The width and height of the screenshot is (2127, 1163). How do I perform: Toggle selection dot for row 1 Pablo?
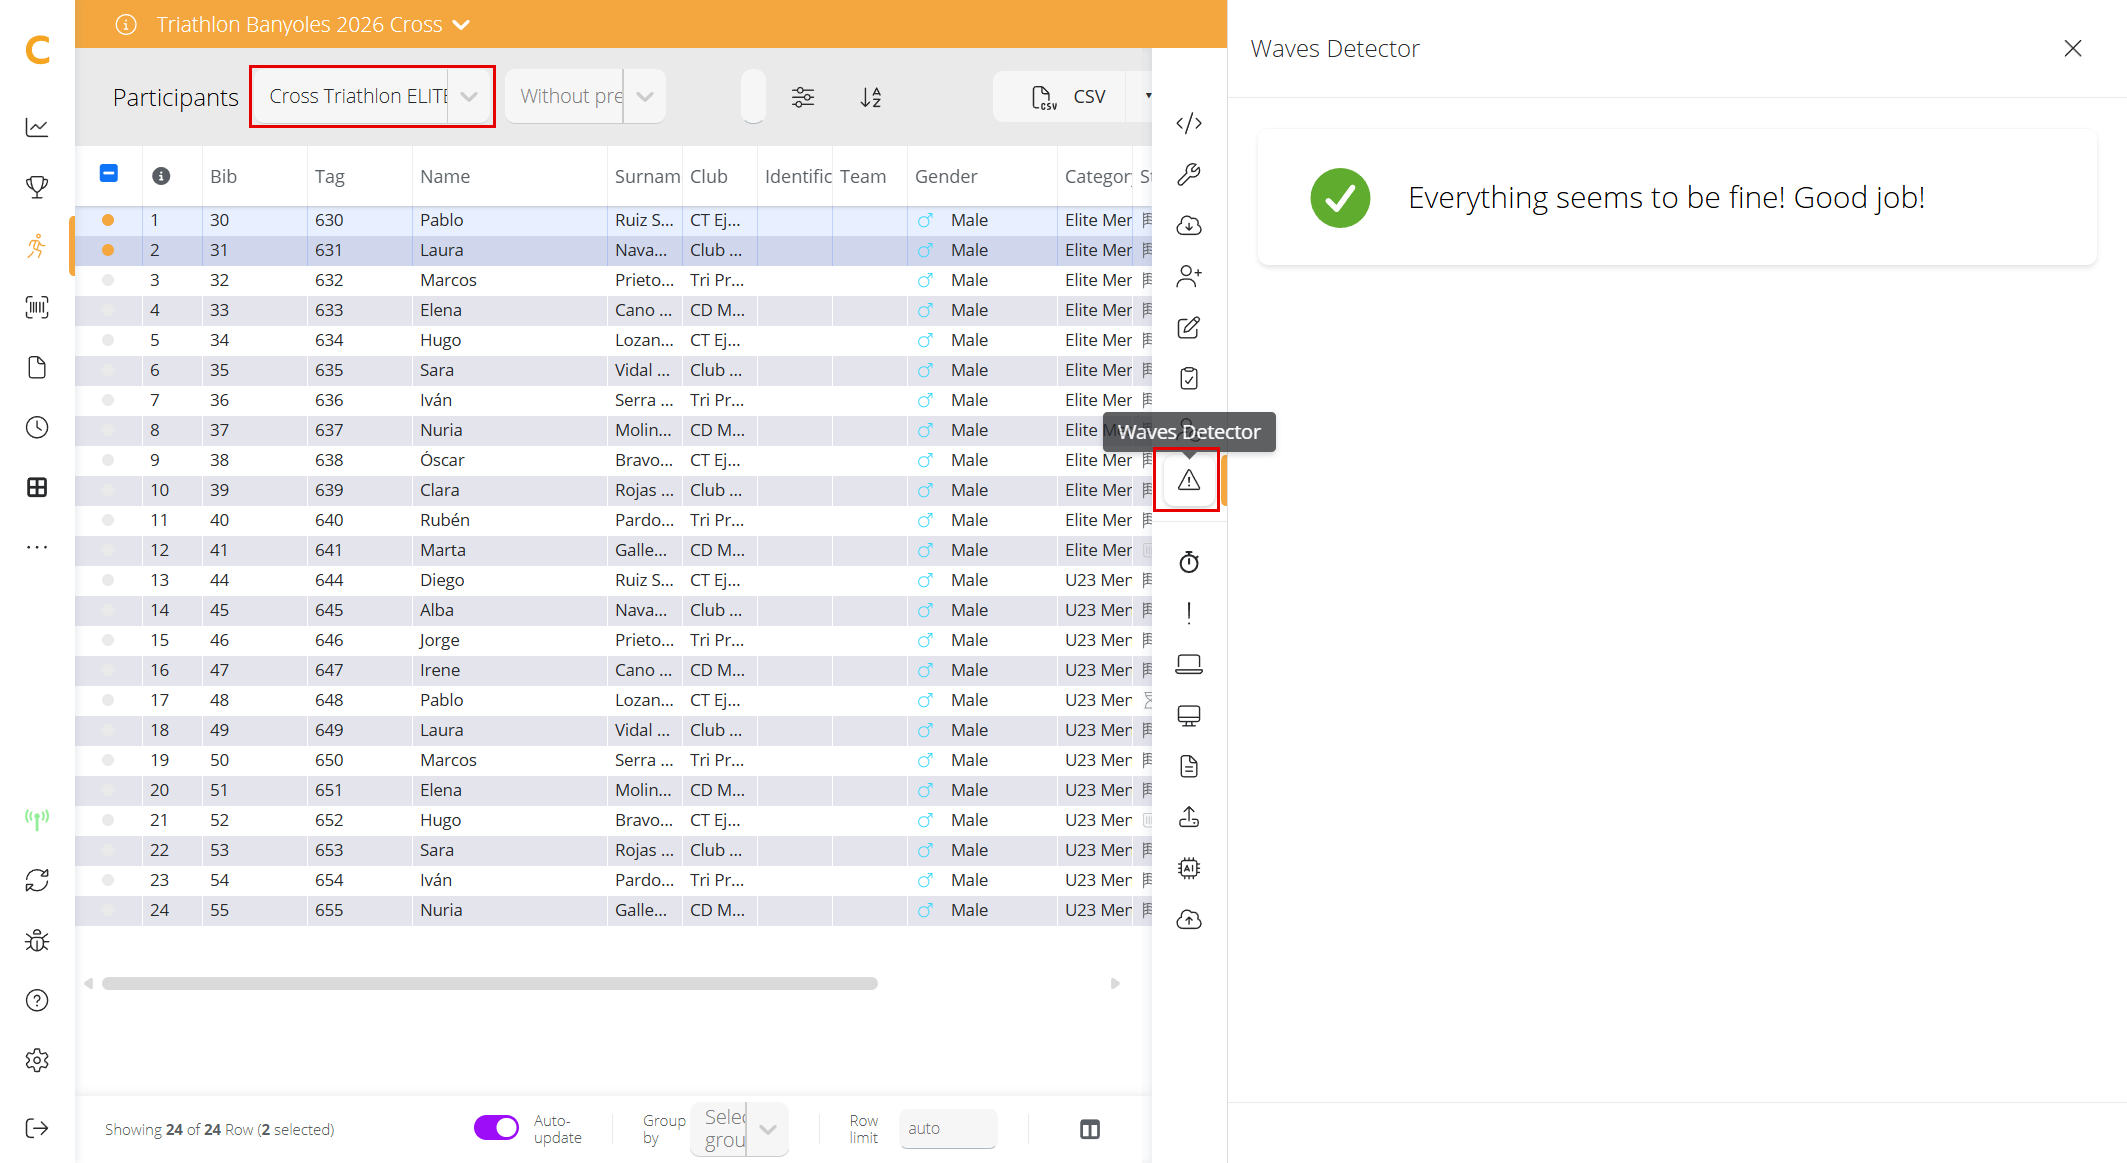[x=108, y=220]
